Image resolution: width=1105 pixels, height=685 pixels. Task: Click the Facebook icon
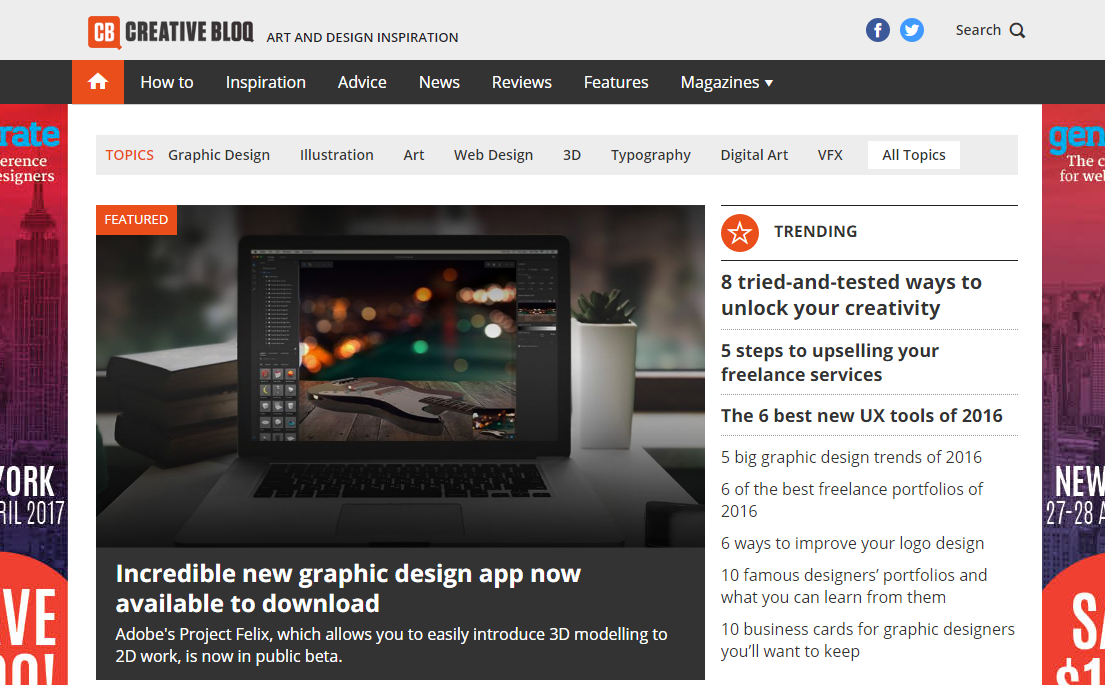(x=877, y=29)
